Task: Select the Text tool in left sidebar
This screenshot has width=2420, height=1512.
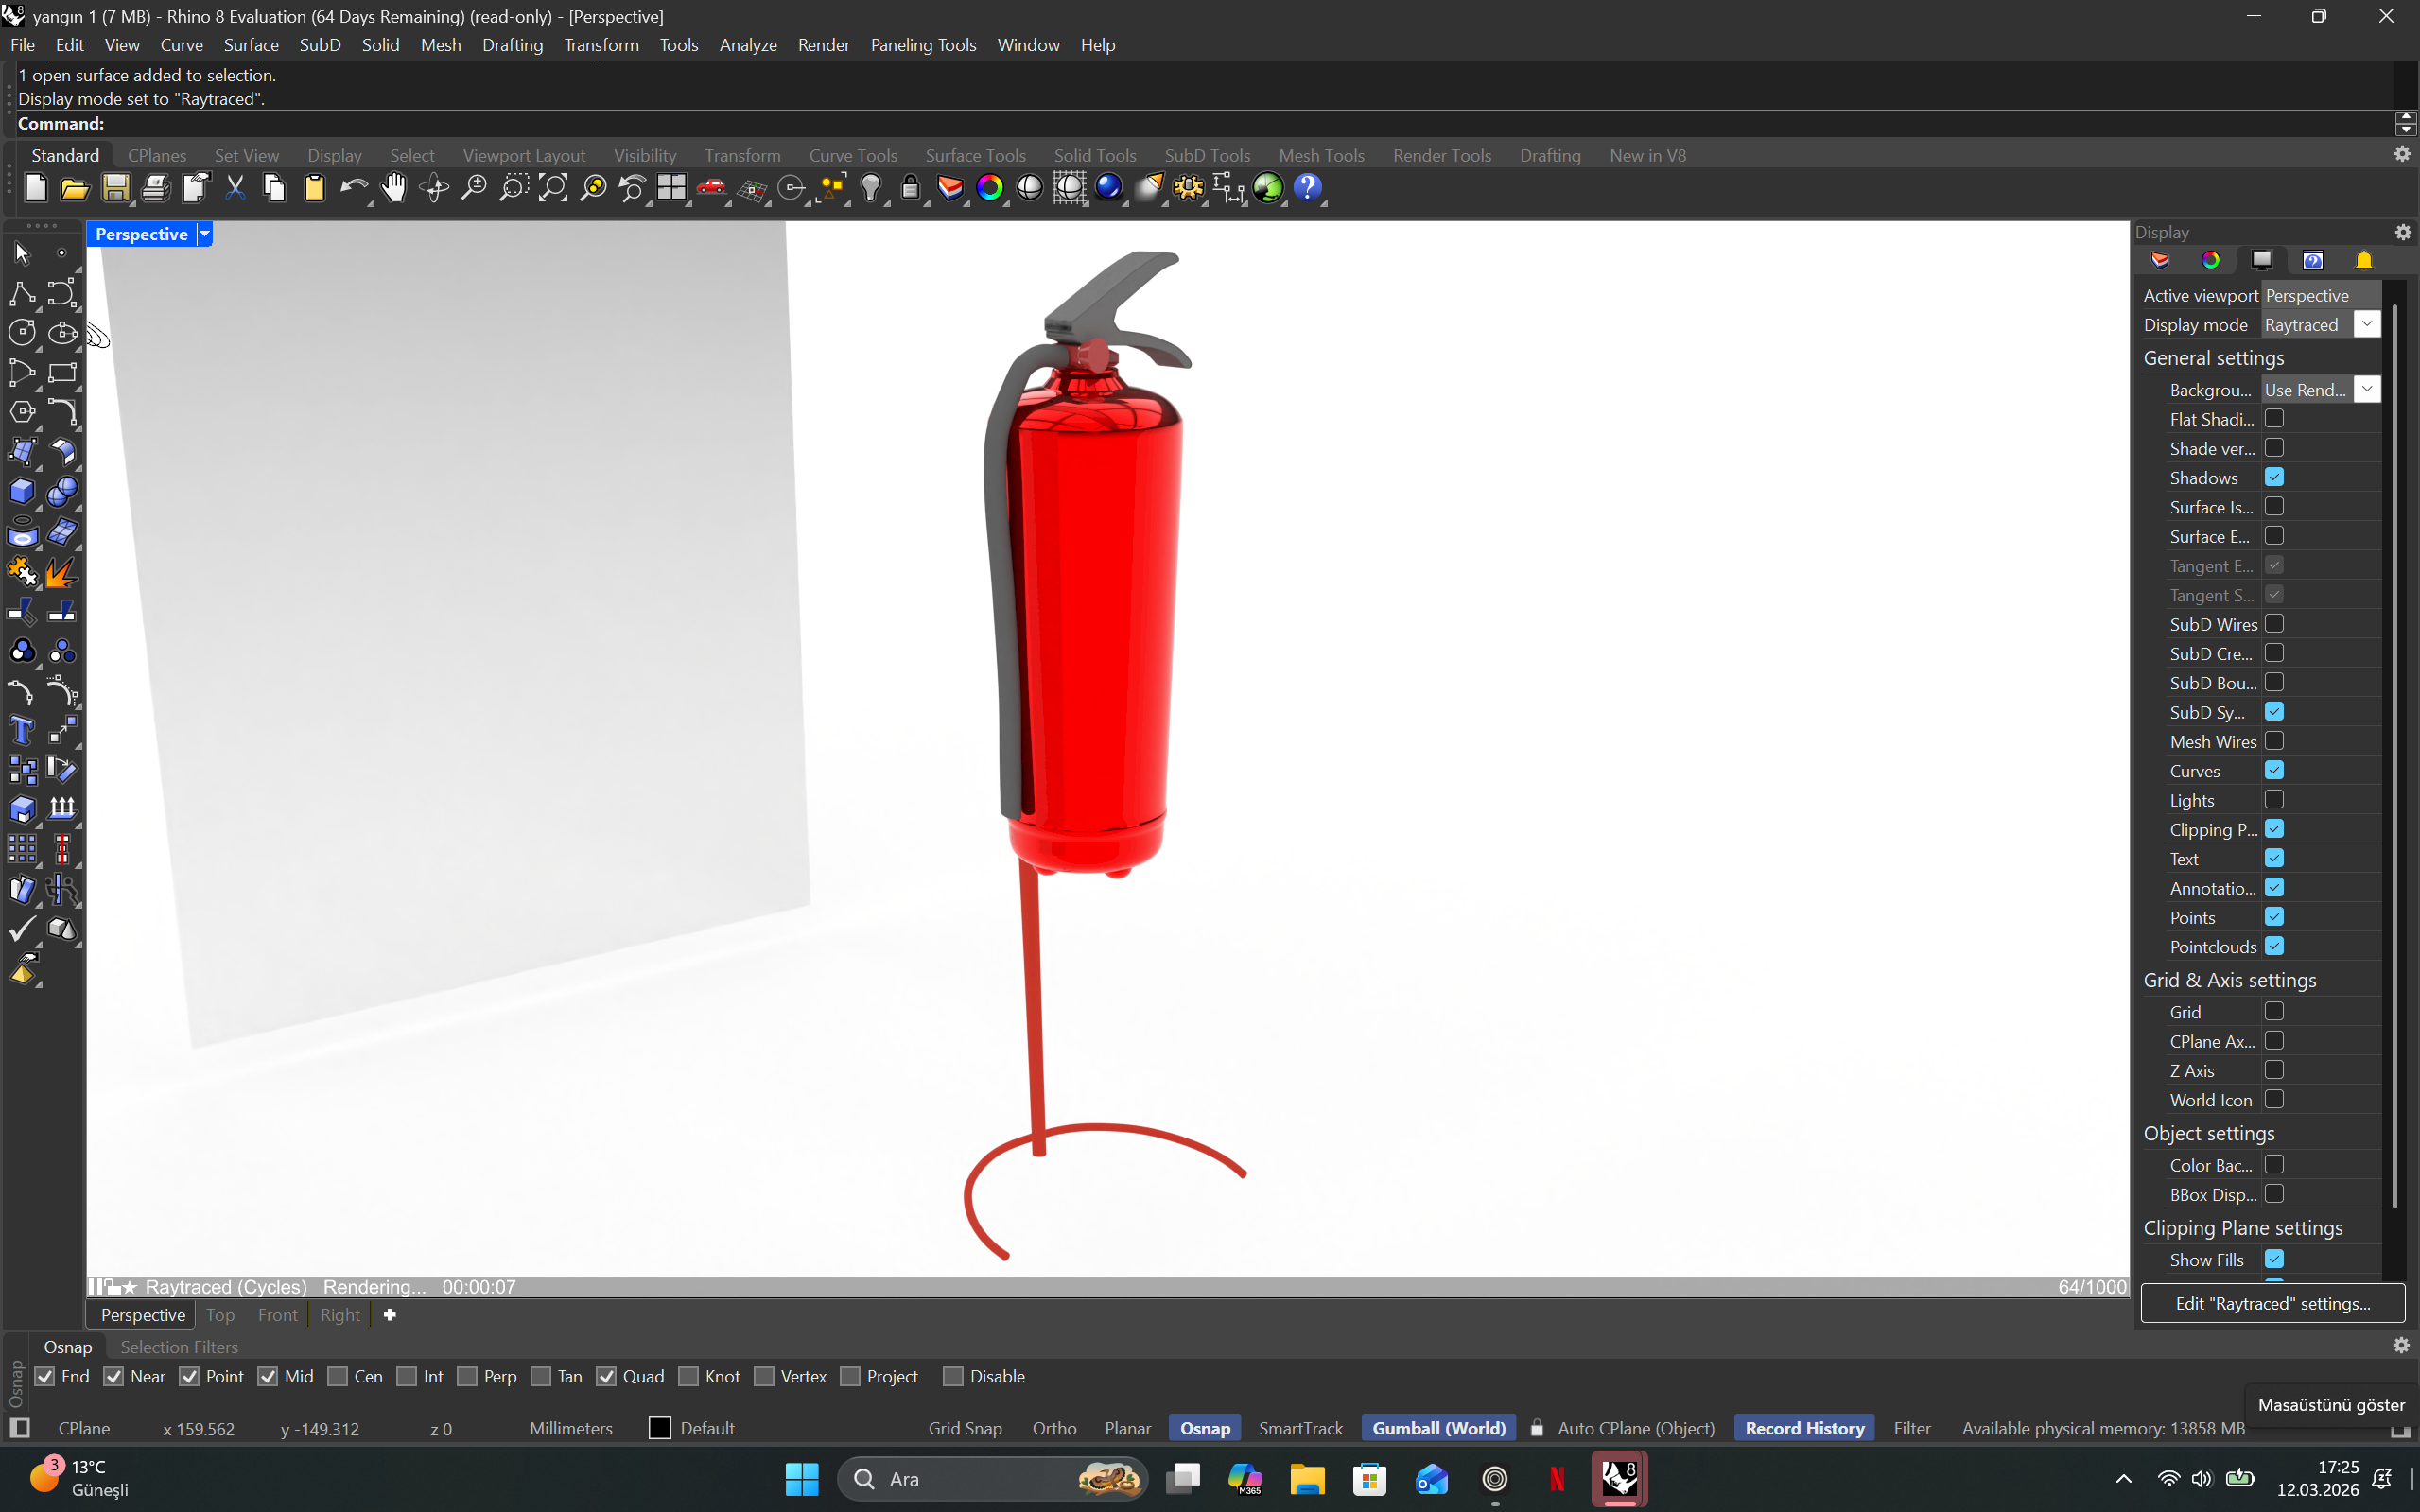Action: (x=22, y=731)
